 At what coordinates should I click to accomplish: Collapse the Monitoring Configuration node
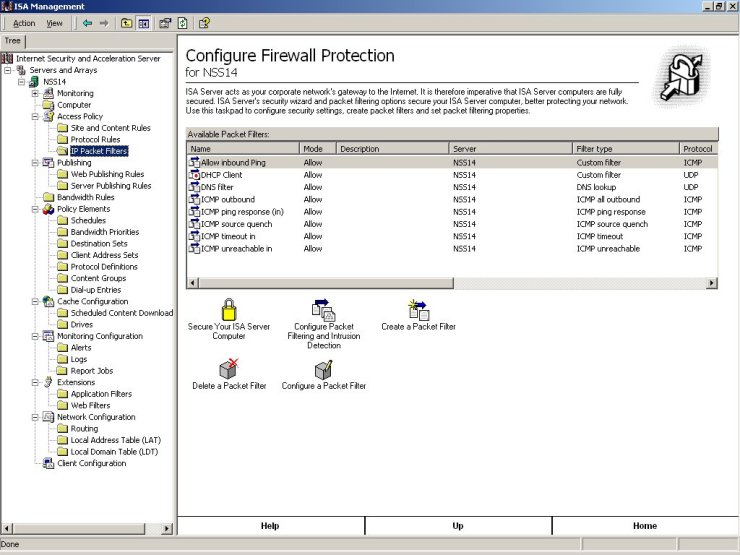tap(35, 336)
